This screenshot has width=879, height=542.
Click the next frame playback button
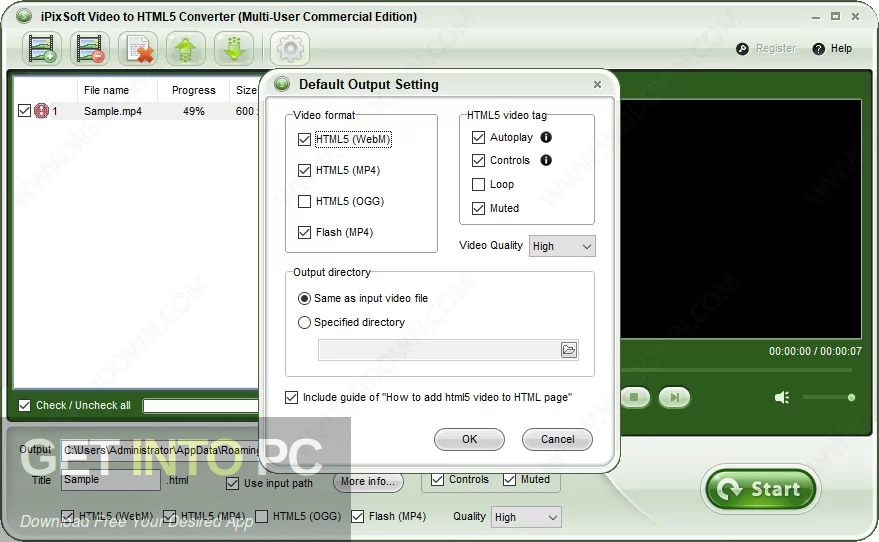(674, 397)
